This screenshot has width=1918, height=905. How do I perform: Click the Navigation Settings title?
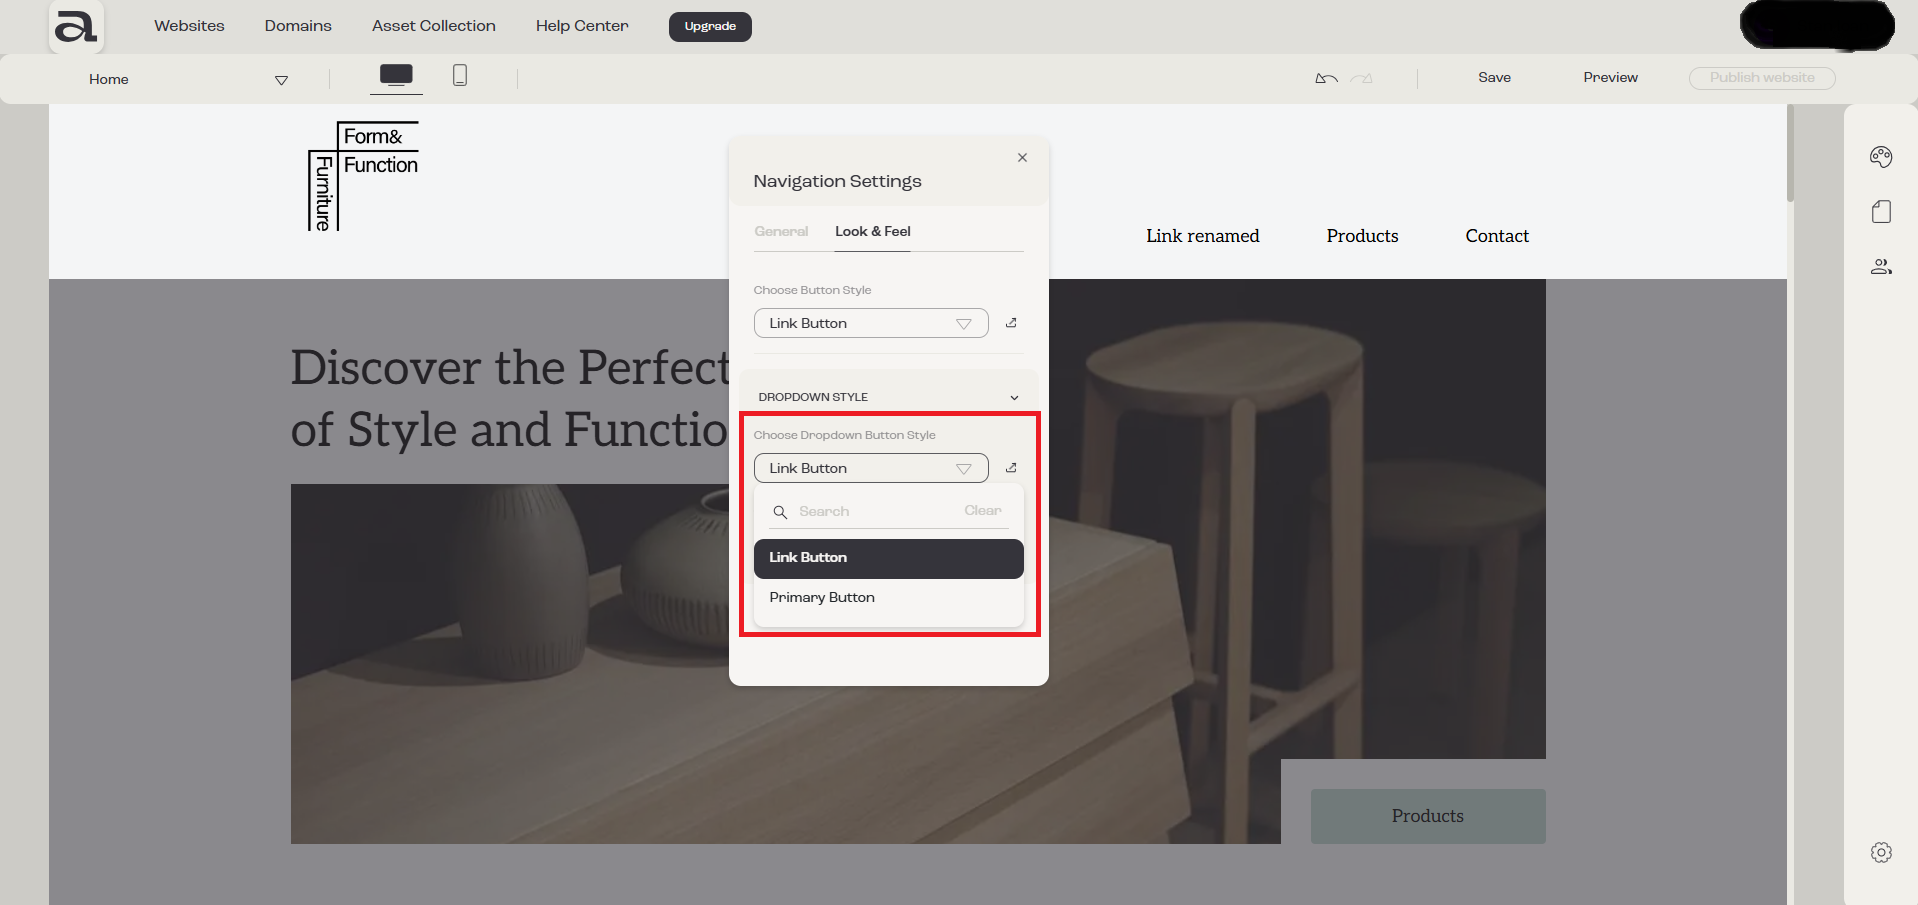pos(837,181)
